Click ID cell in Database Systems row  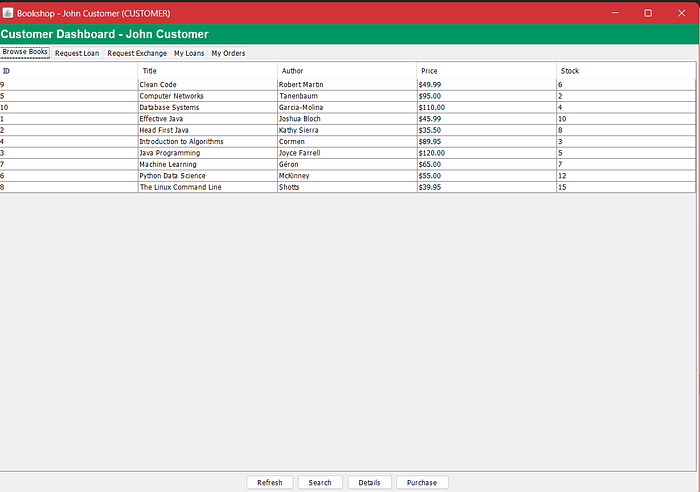(x=69, y=107)
